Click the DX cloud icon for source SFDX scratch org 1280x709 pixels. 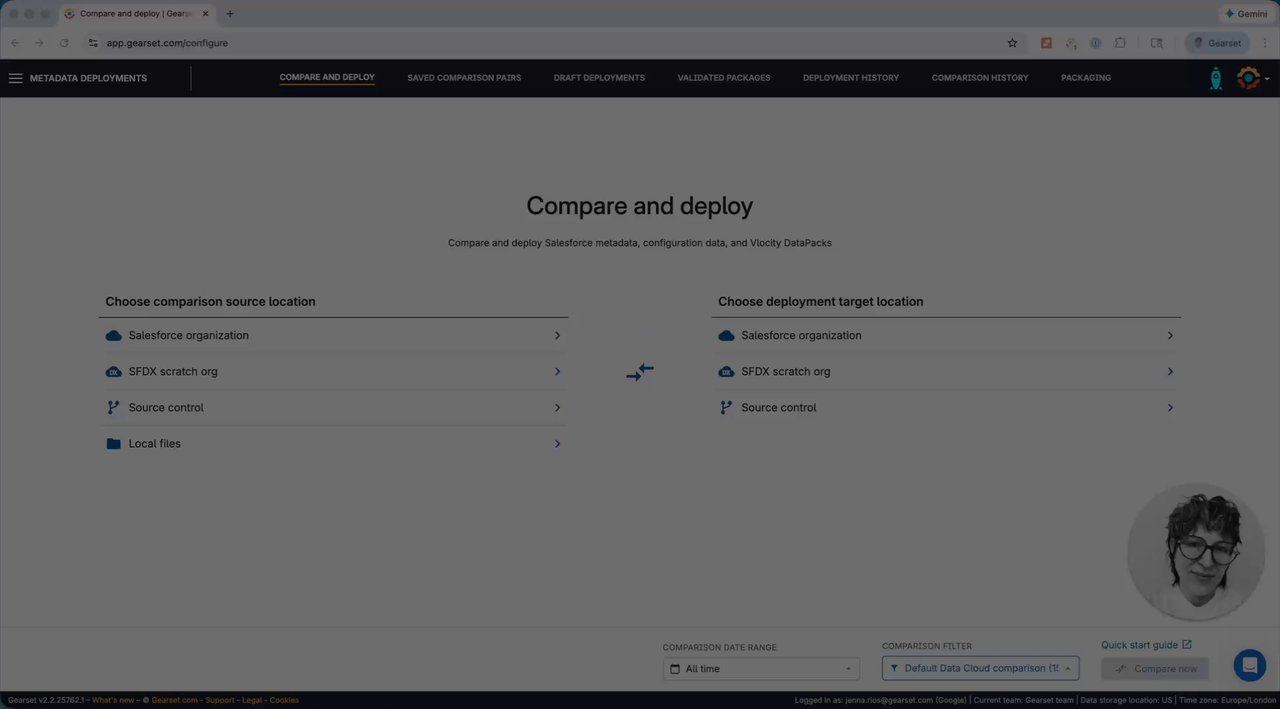(x=113, y=372)
